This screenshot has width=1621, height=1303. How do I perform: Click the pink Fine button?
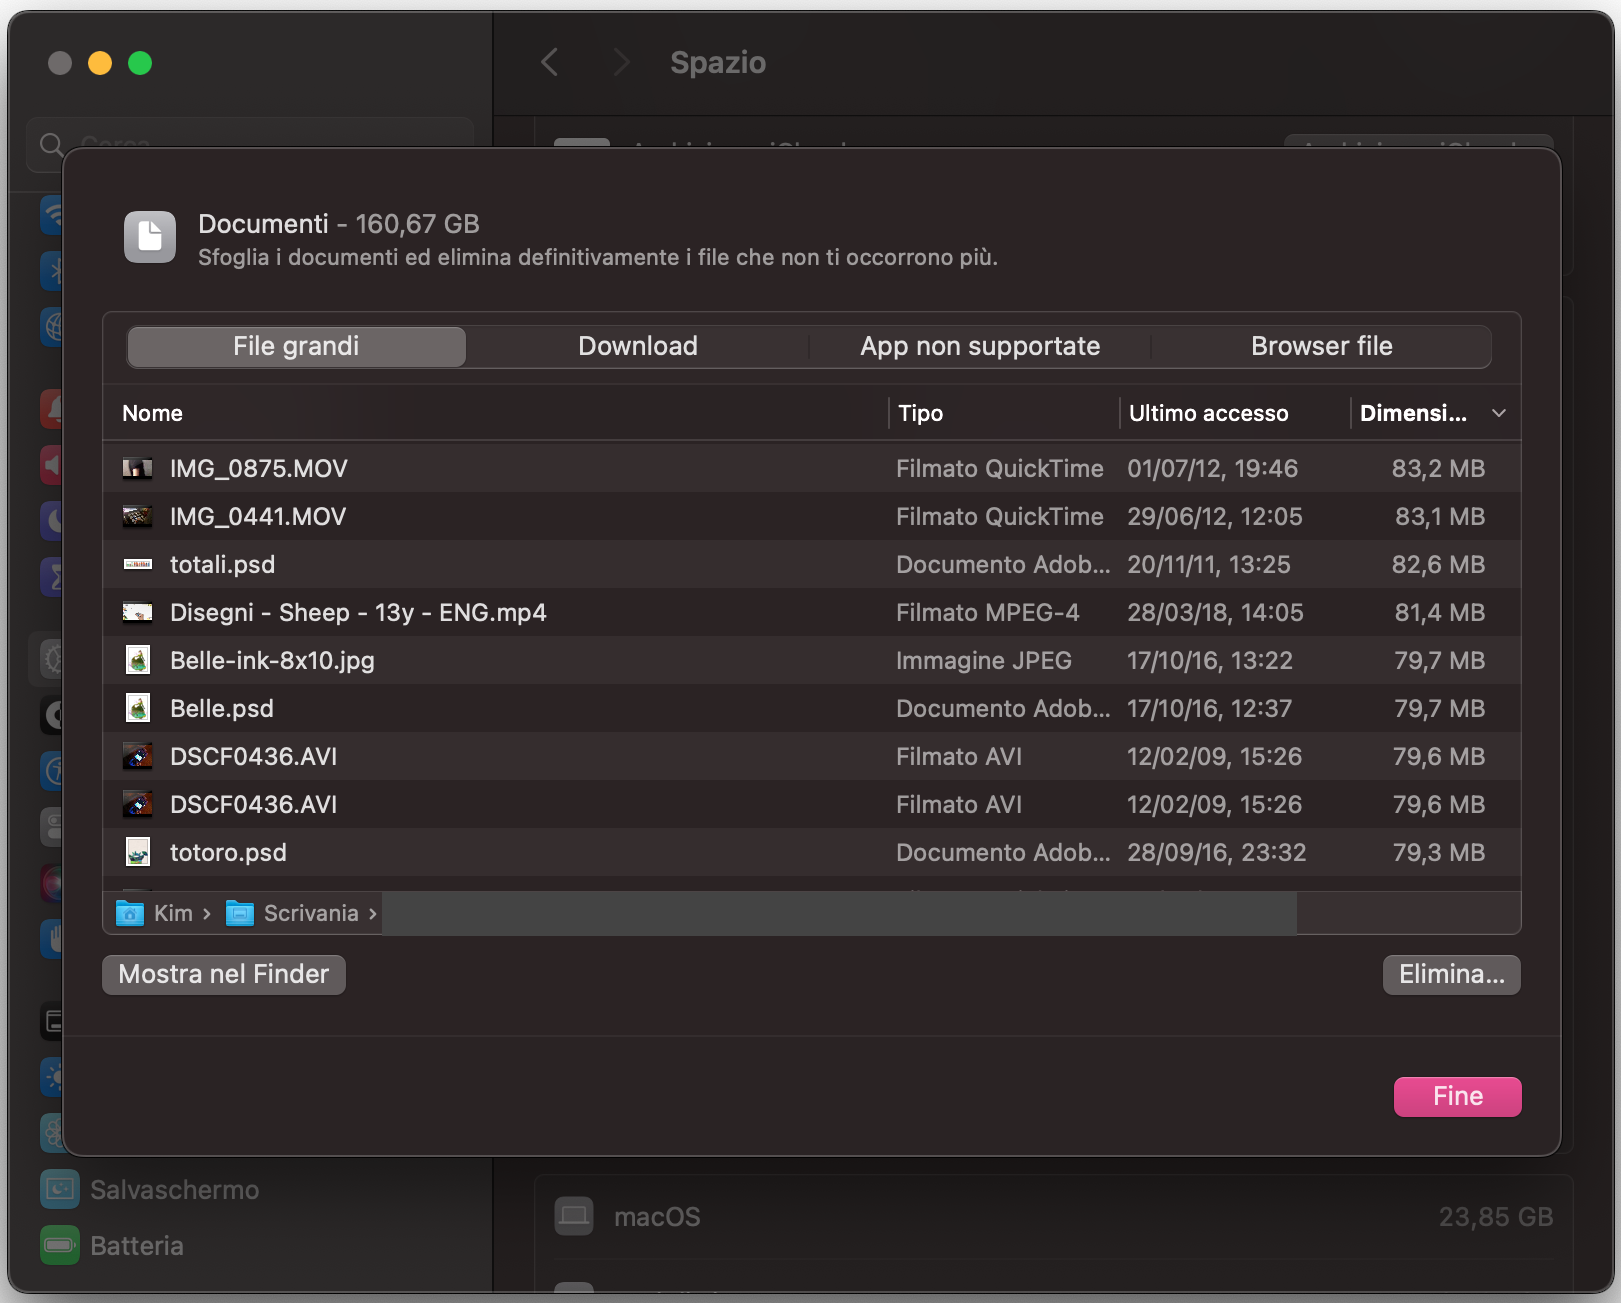coord(1457,1096)
